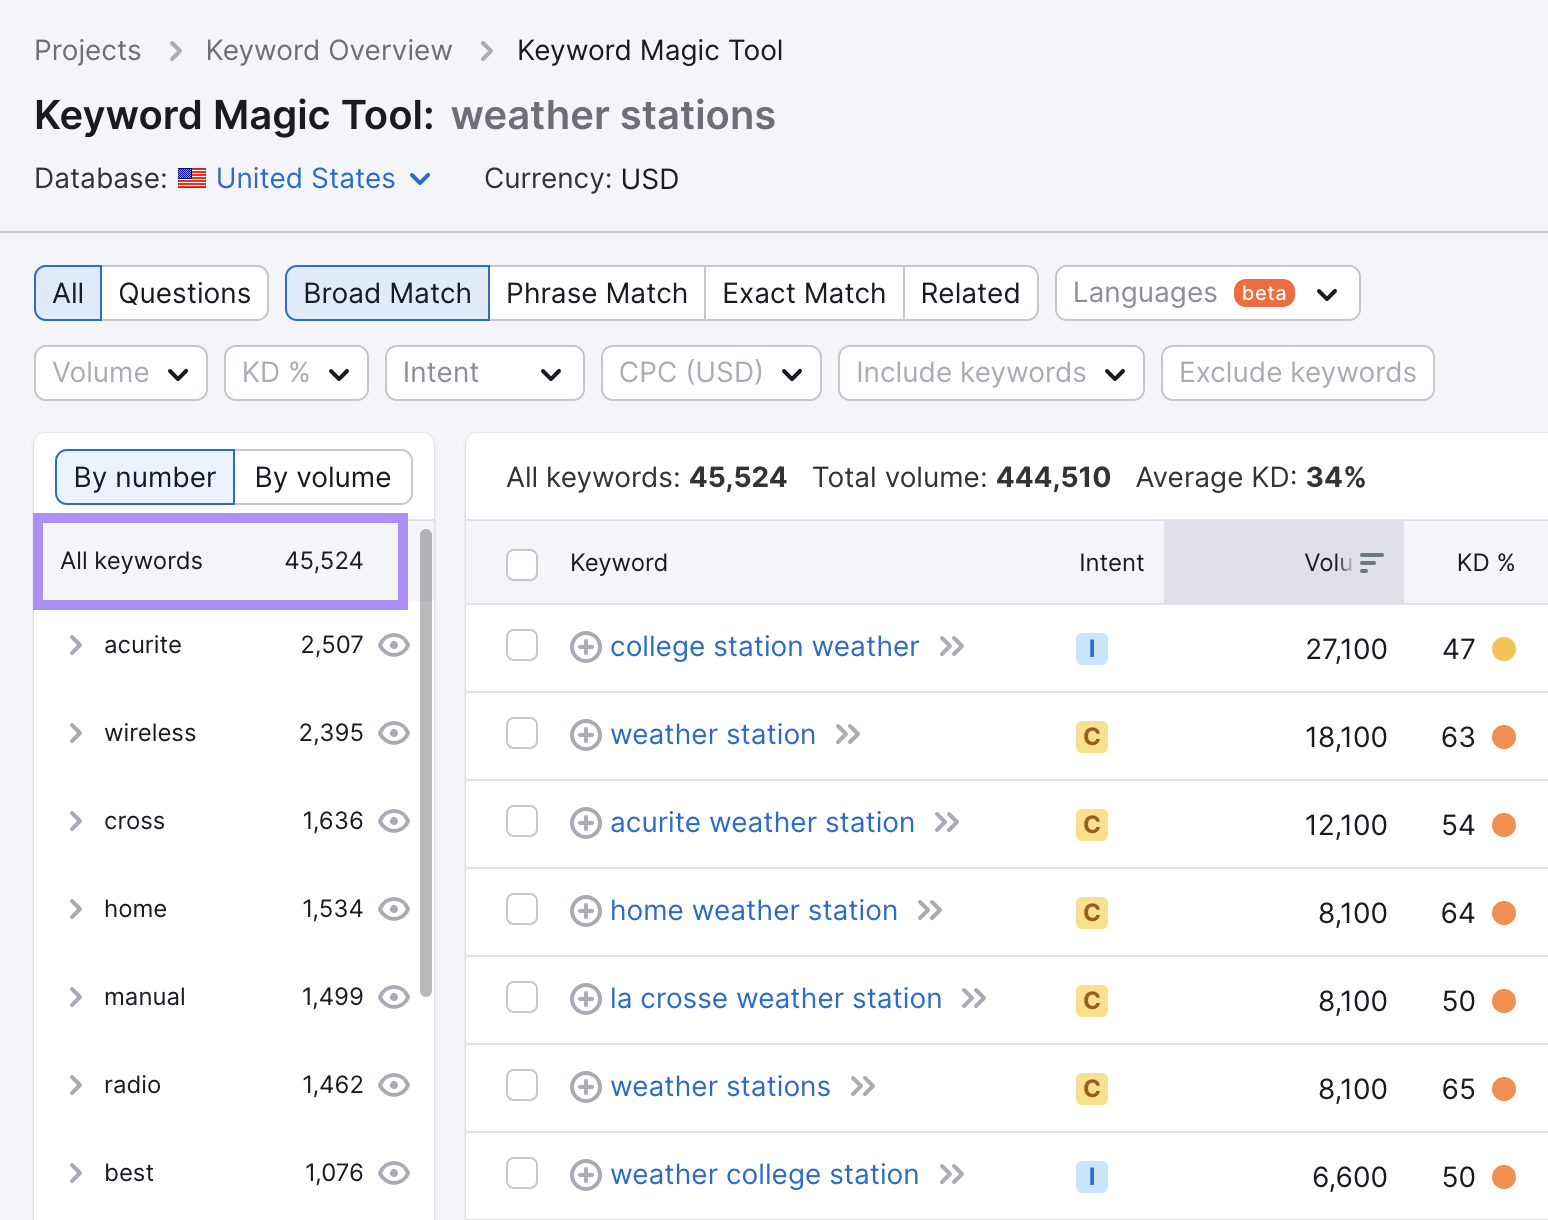Open the United States database dropdown
The height and width of the screenshot is (1220, 1548).
point(322,178)
